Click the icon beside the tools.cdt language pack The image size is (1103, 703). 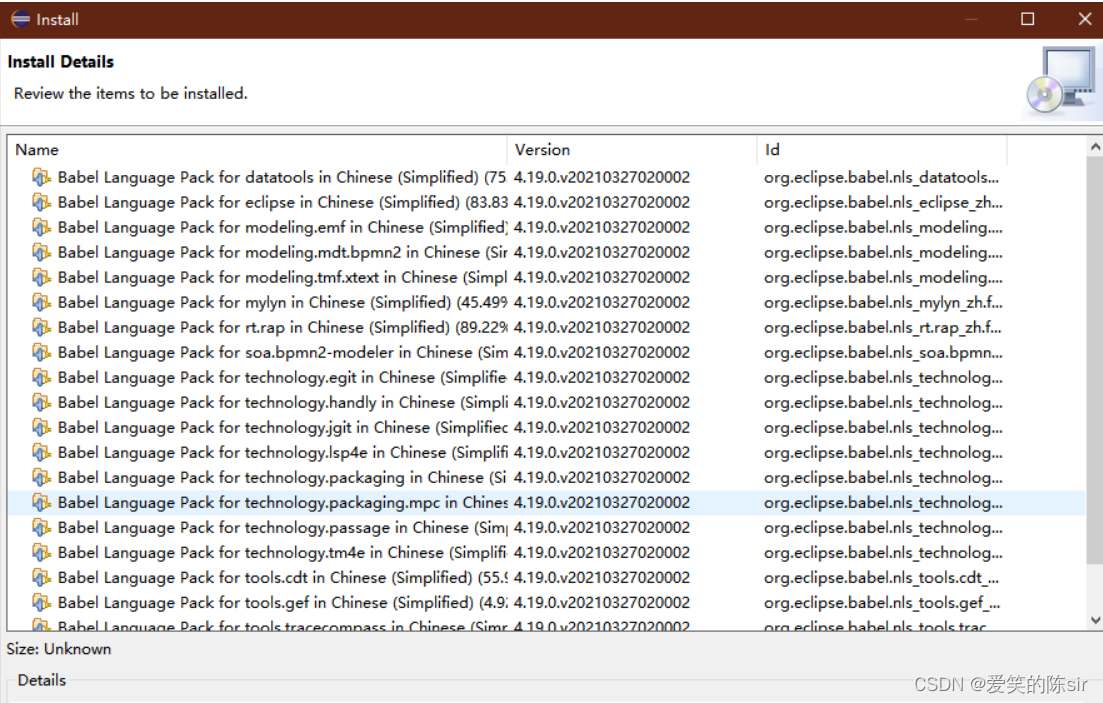pyautogui.click(x=42, y=577)
